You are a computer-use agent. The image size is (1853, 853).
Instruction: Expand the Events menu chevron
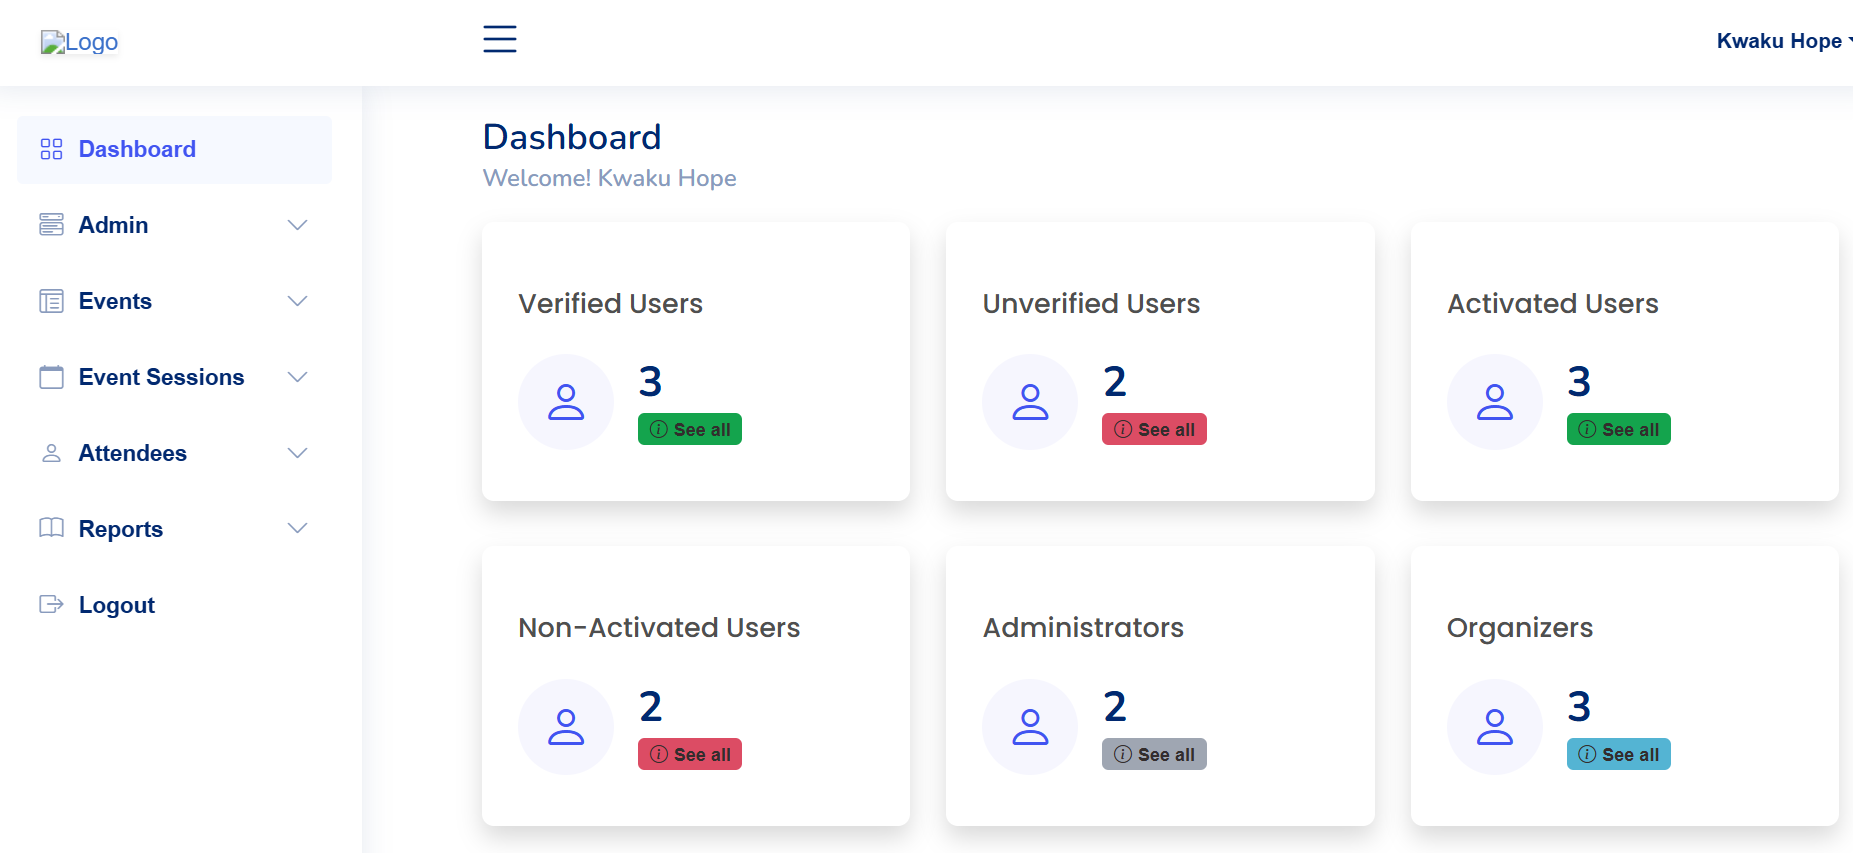(297, 301)
